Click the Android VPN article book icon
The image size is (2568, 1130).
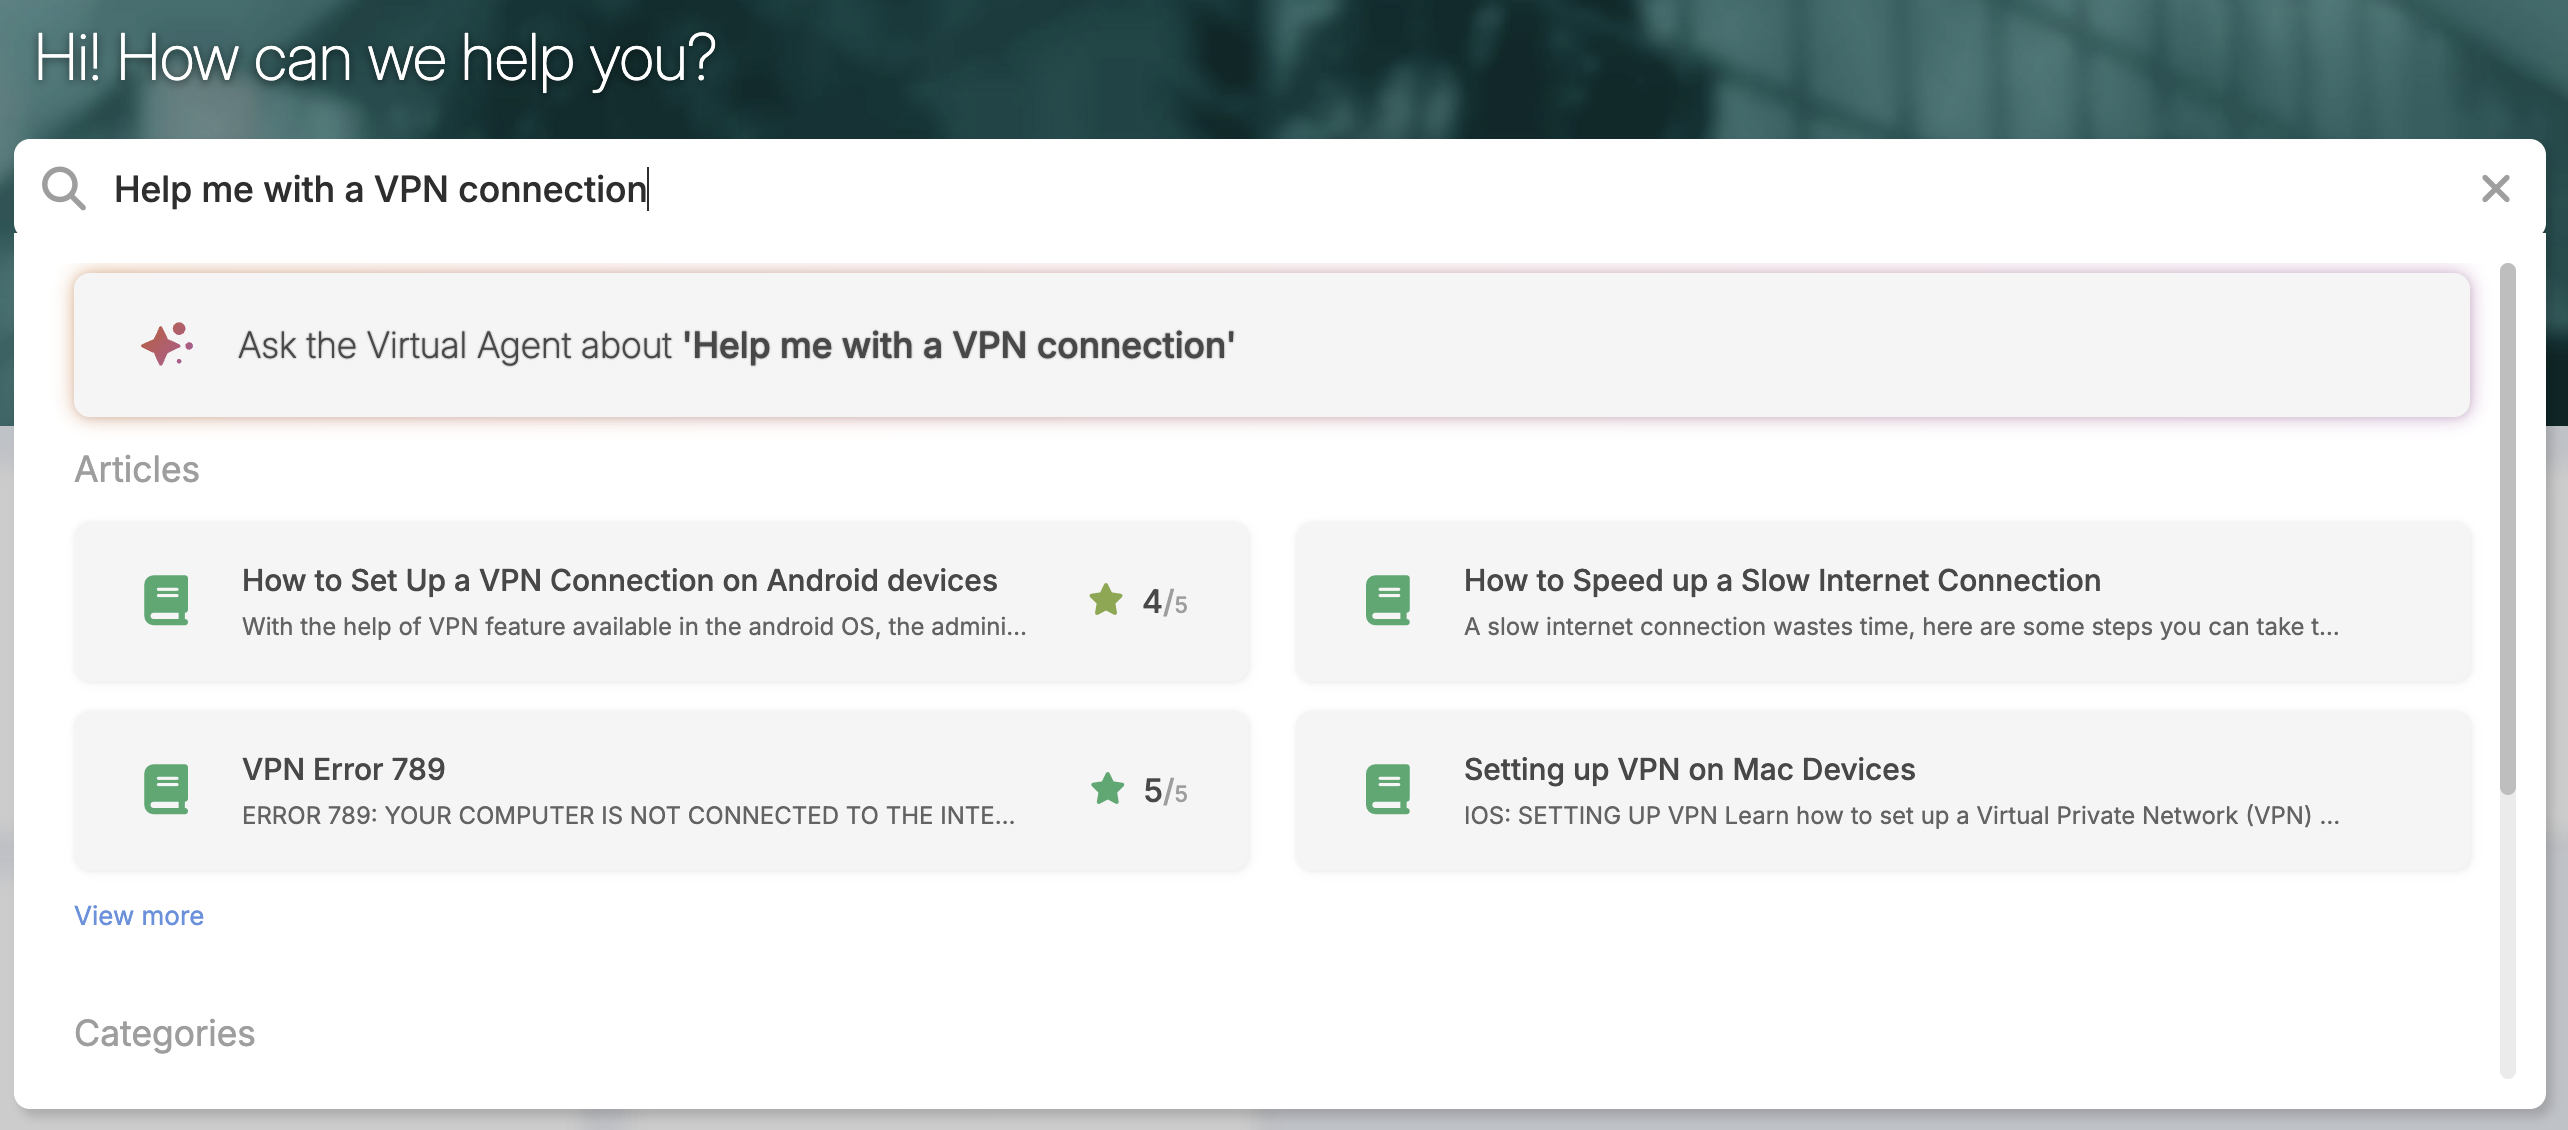(166, 600)
